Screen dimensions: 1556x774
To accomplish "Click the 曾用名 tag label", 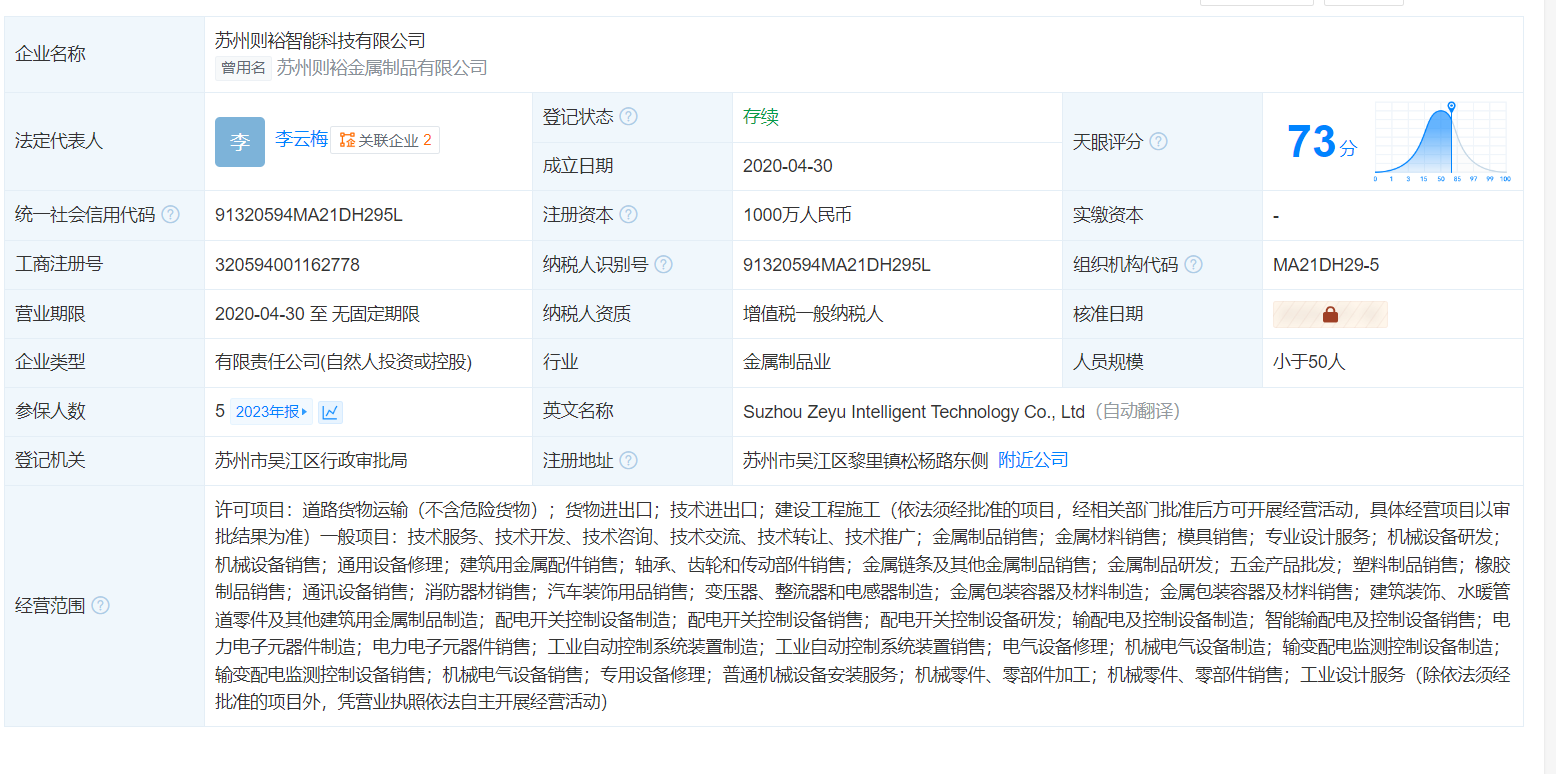I will tap(243, 68).
